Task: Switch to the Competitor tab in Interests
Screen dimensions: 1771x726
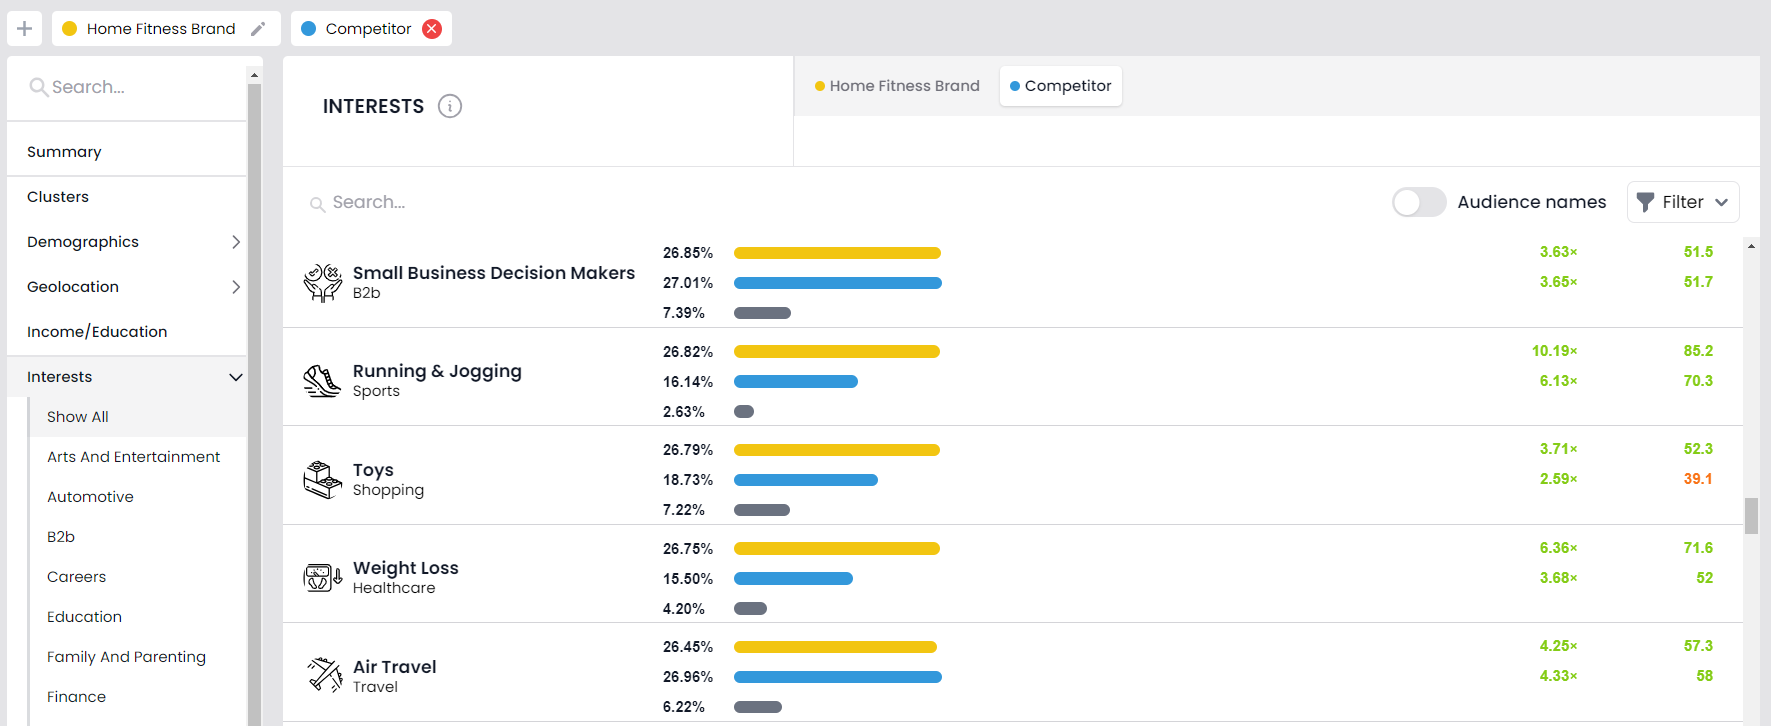Action: pos(1060,86)
